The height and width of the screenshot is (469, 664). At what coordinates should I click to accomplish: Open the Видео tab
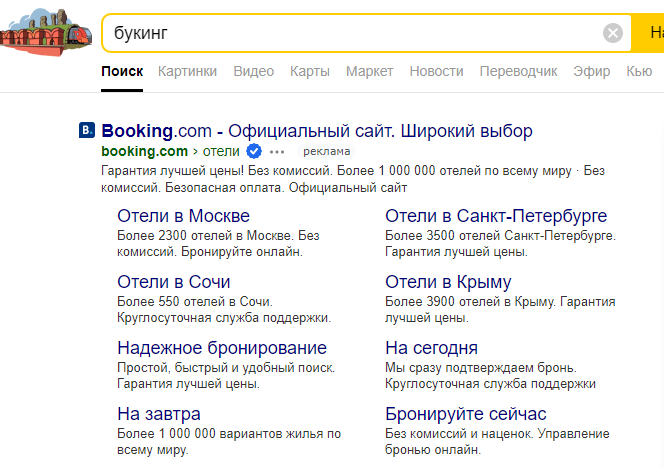(254, 71)
